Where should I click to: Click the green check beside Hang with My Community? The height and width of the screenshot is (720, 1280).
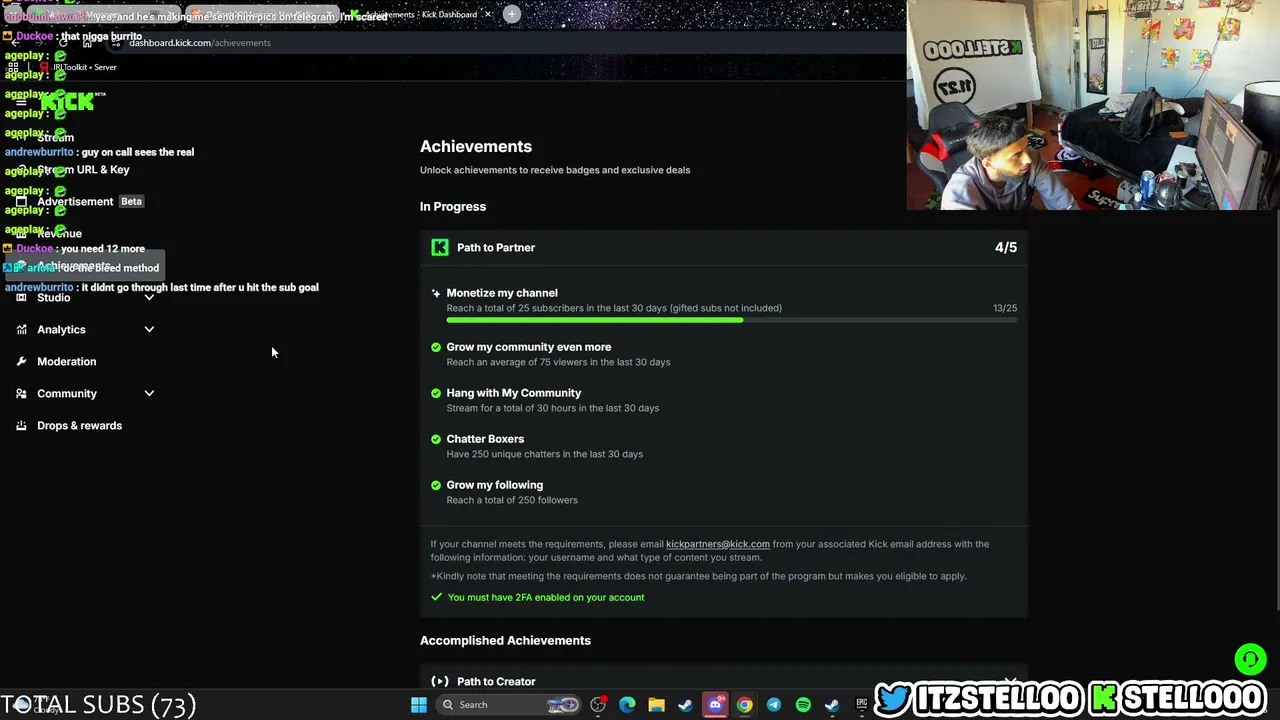click(x=436, y=393)
